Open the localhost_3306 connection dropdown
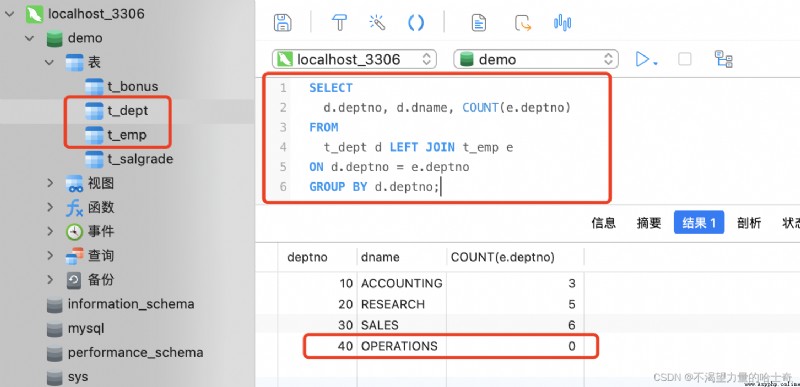 click(x=355, y=60)
